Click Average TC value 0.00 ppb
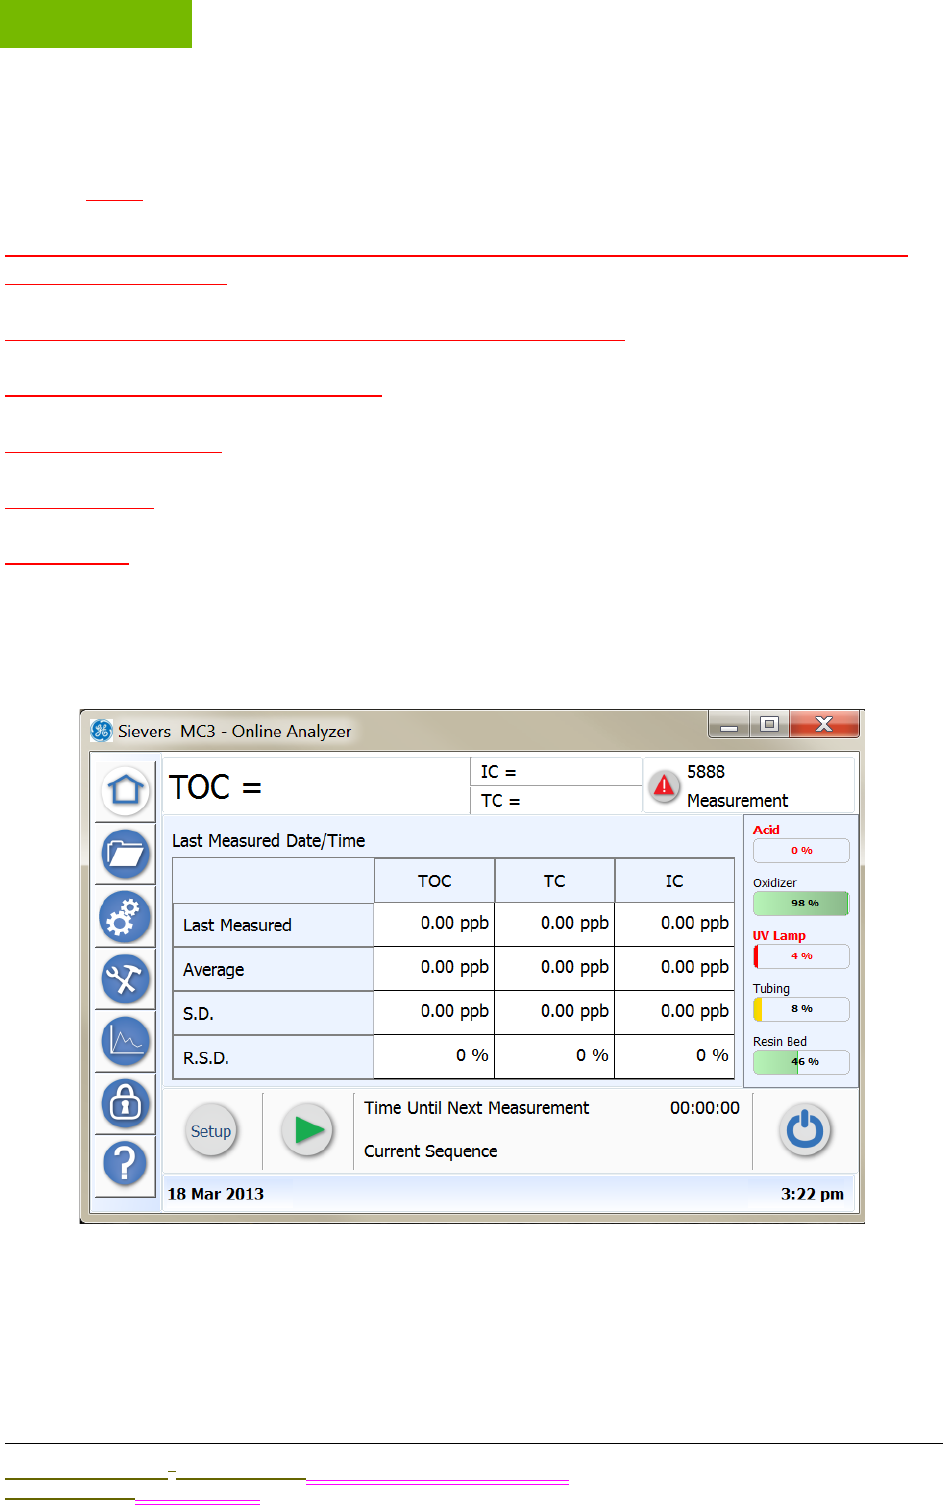 pos(554,968)
